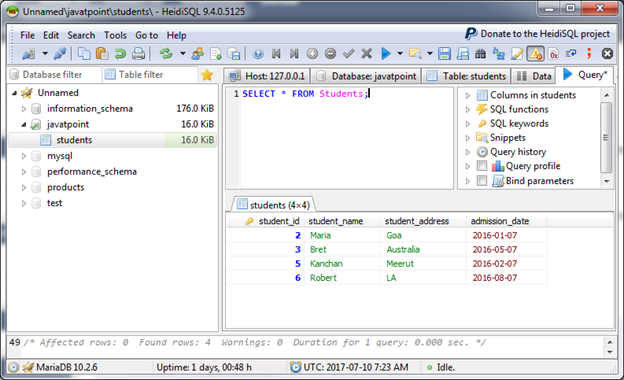Select the Query* tab

coord(585,74)
